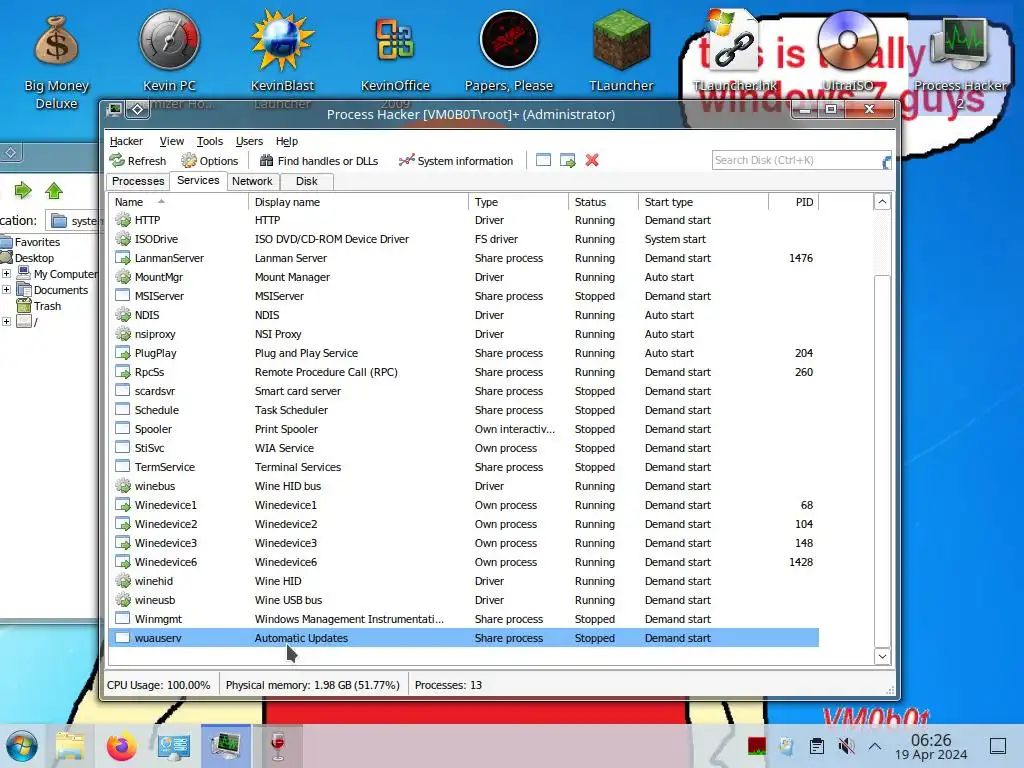This screenshot has height=768, width=1024.
Task: Select the scardsvr service row
Action: 464,391
